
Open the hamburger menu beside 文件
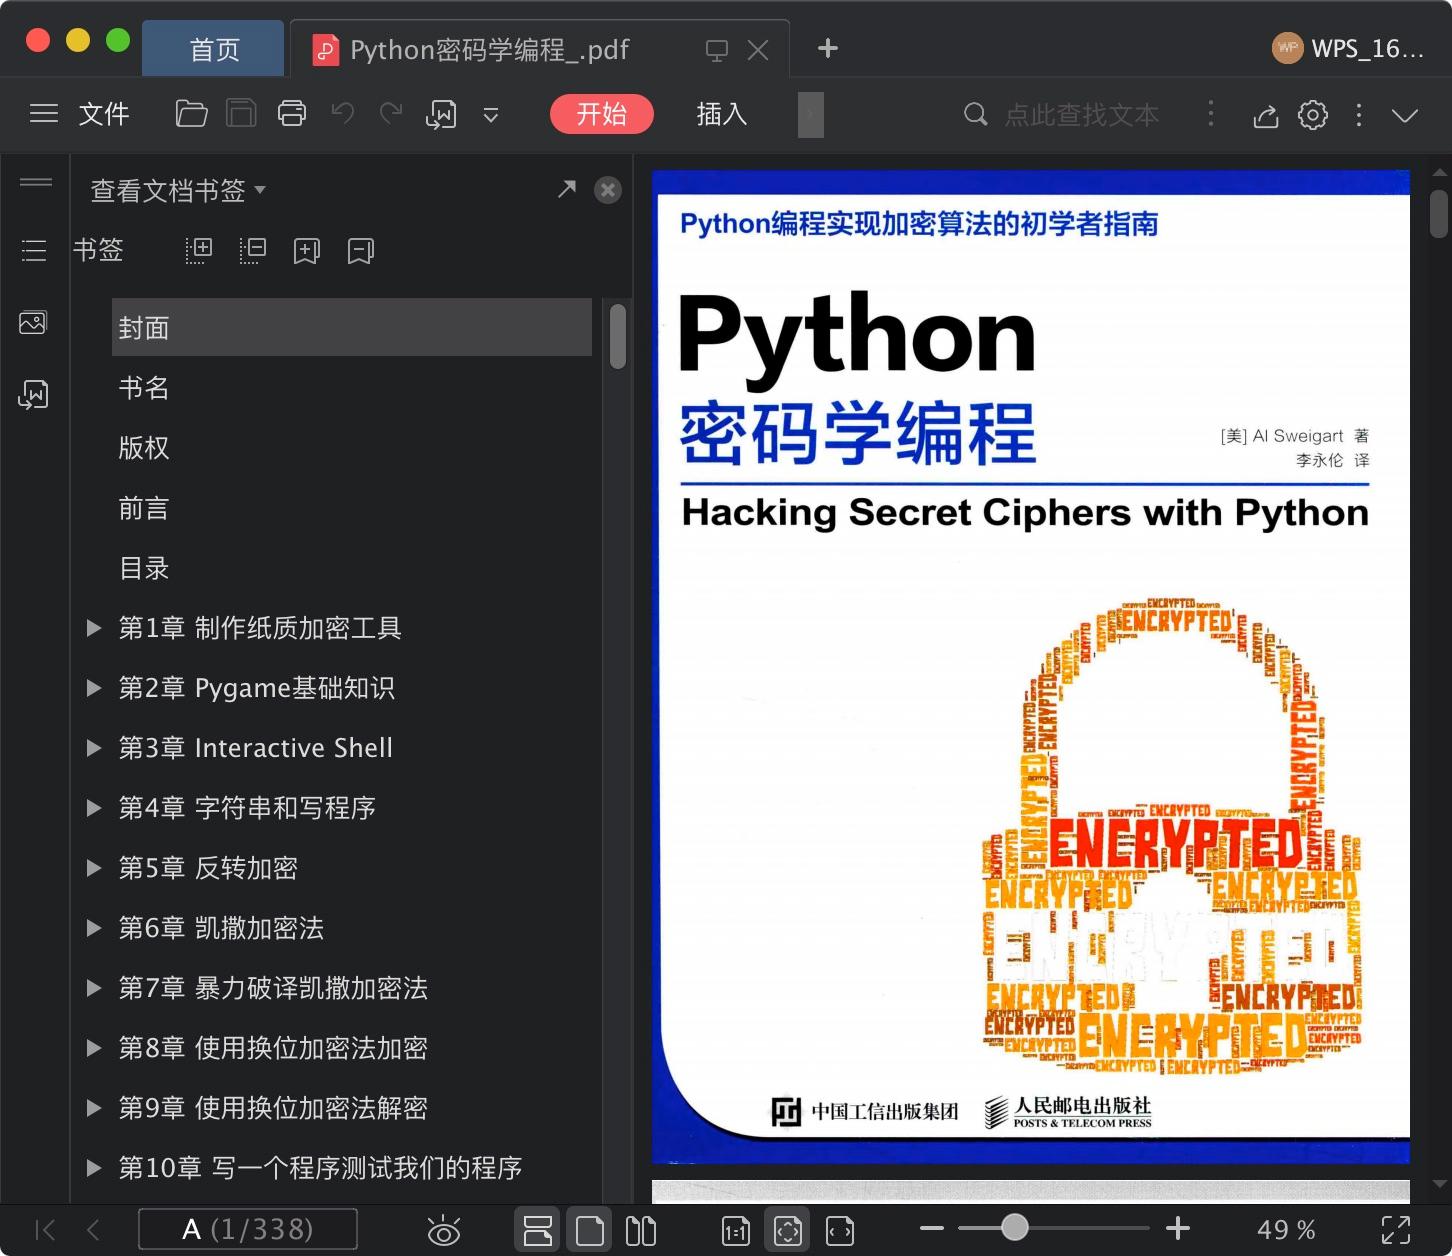(44, 114)
